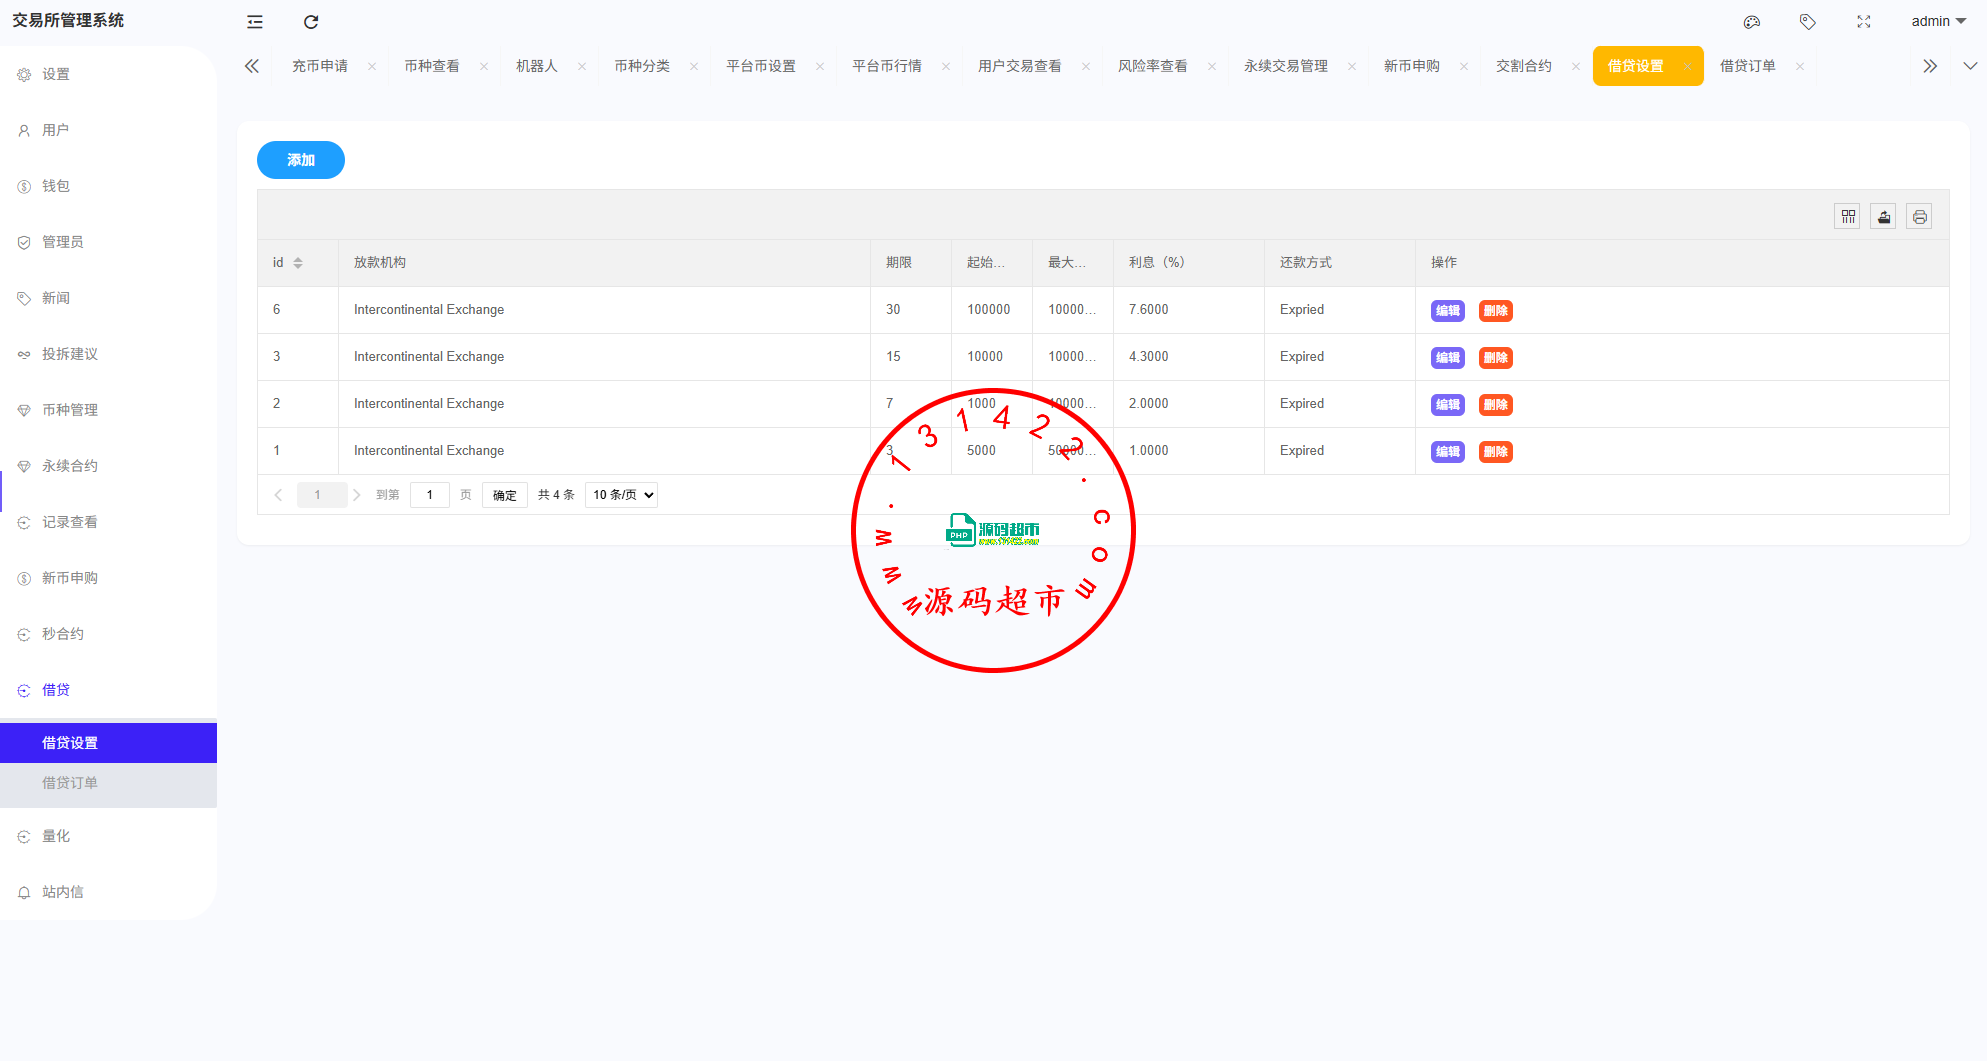Viewport: 1987px width, 1061px height.
Task: Click the refresh icon in top bar
Action: pos(311,22)
